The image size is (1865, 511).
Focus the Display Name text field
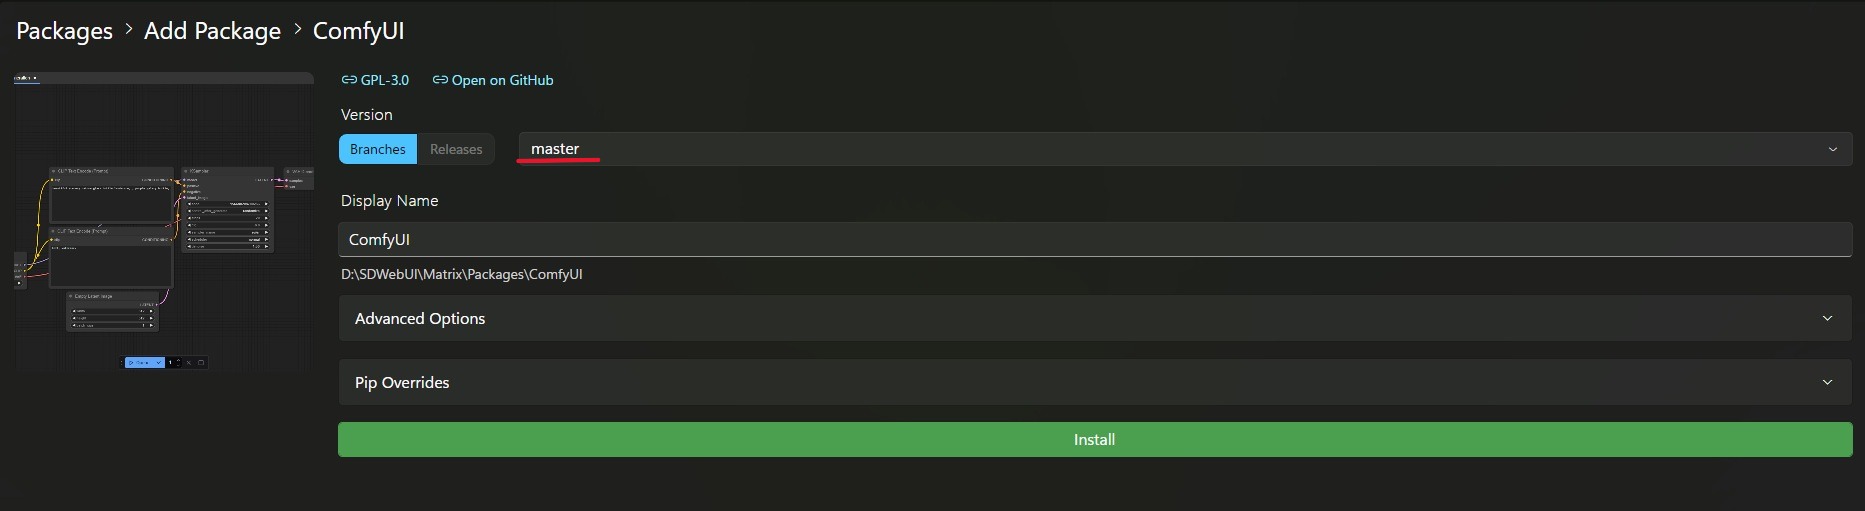coord(1096,239)
